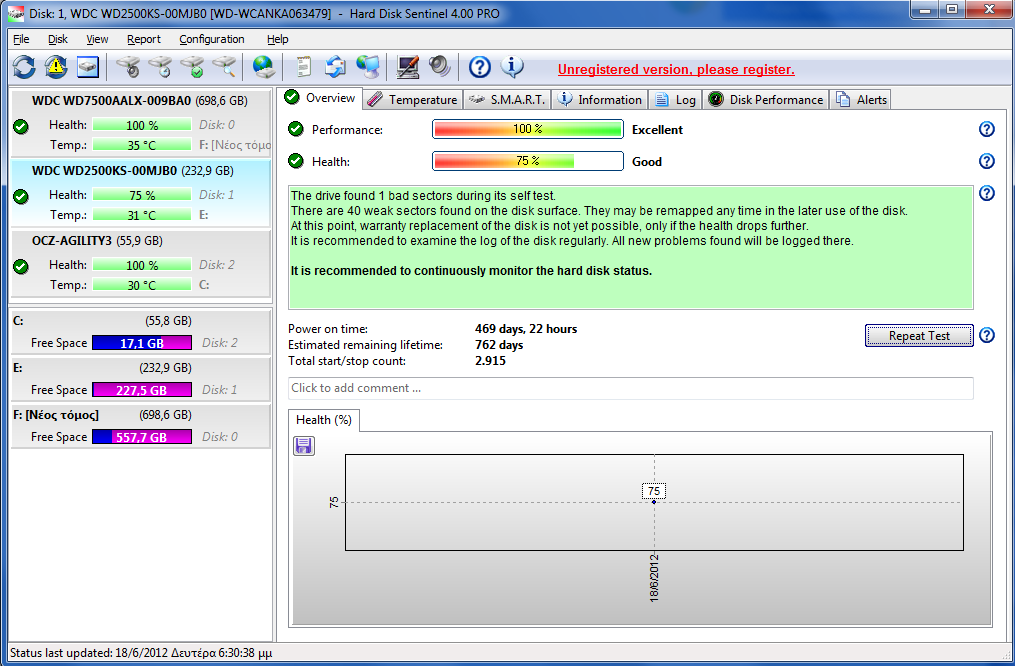Screen dimensions: 1015x666
Task: Open the Disk menu
Action: pos(58,39)
